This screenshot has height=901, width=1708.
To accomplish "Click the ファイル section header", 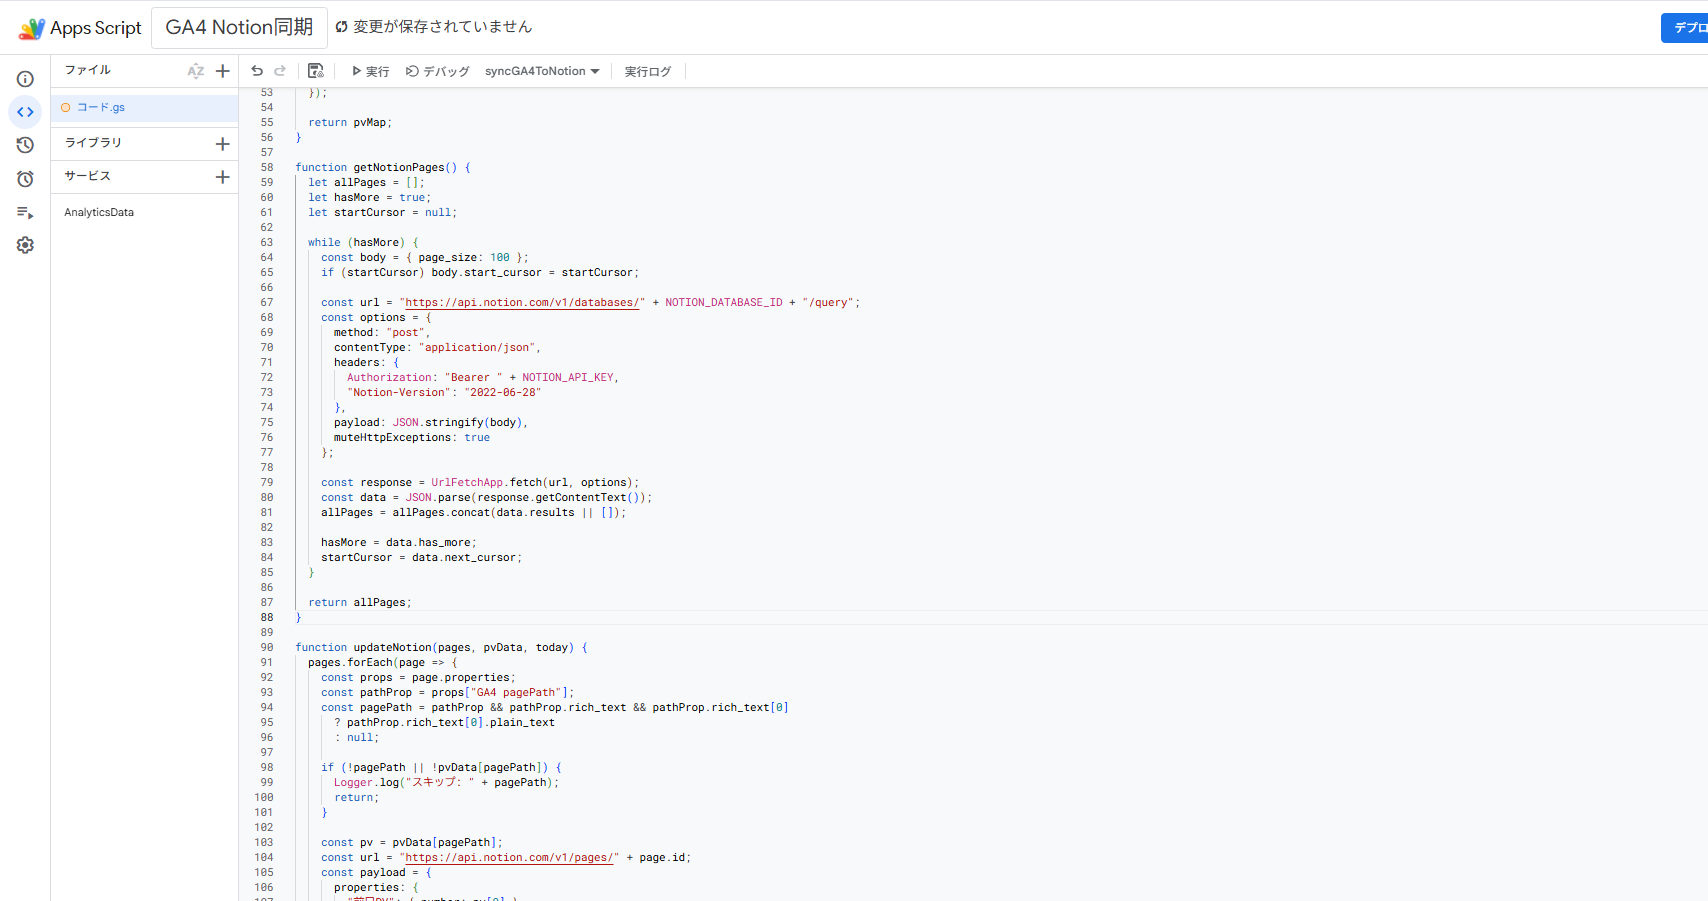I will (x=88, y=70).
